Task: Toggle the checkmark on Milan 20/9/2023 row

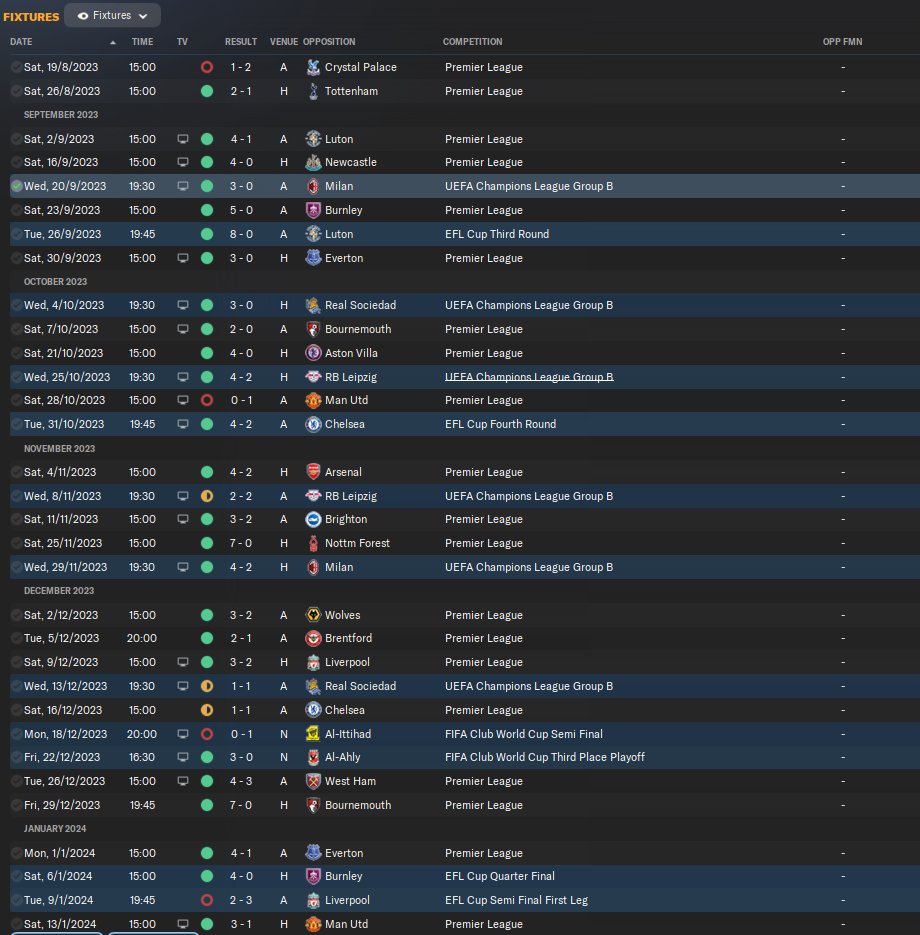Action: [16, 186]
